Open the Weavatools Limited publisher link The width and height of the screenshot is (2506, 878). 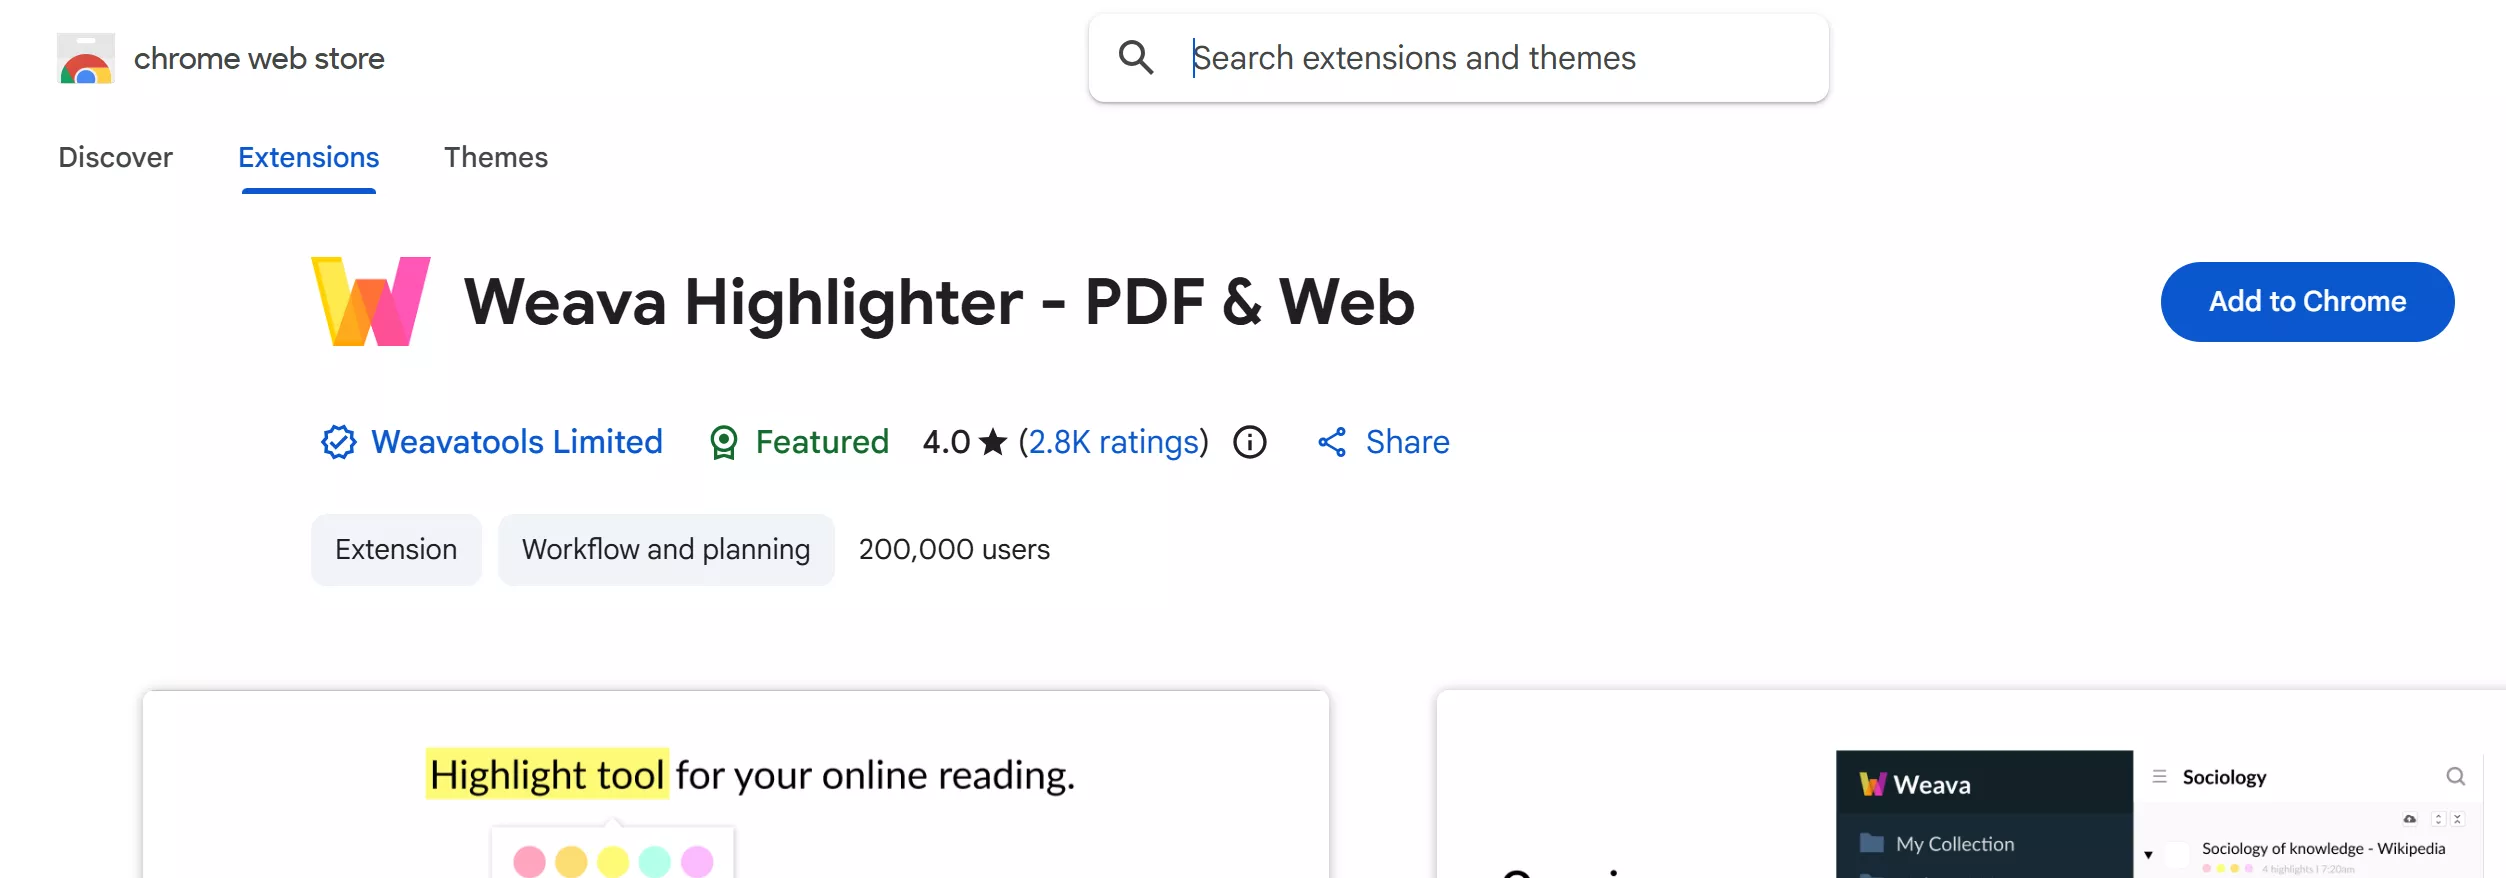pos(517,442)
